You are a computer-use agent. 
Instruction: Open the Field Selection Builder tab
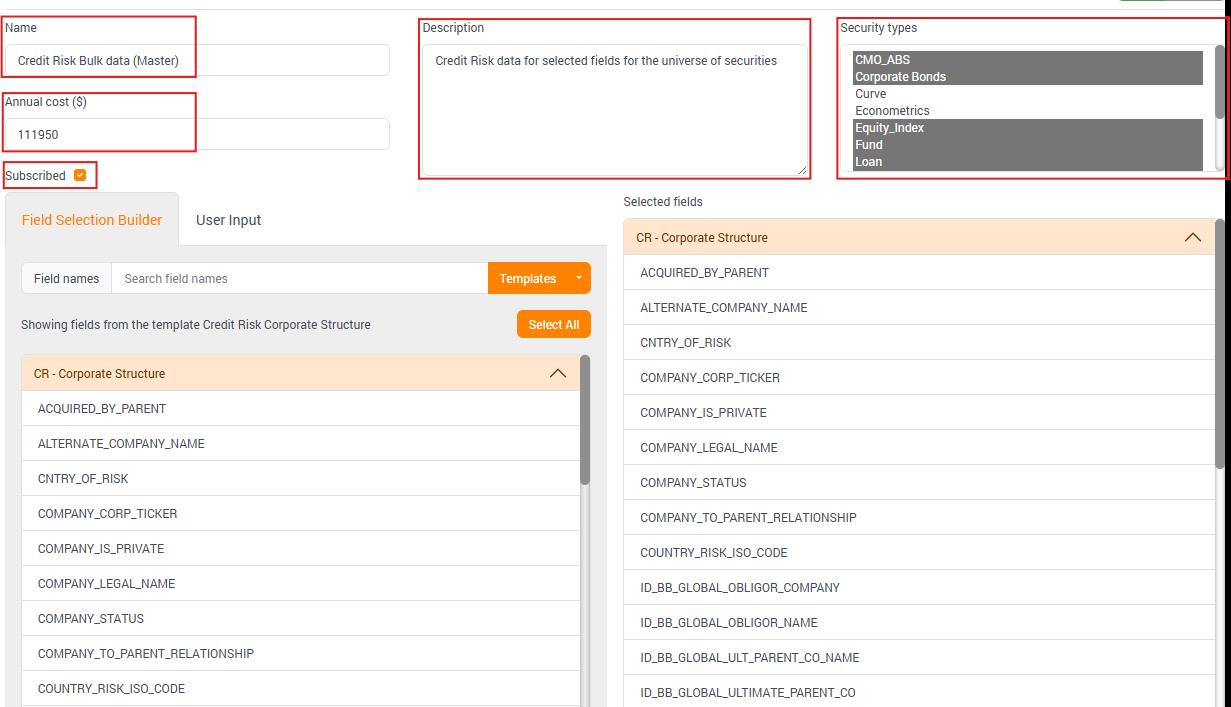pos(92,220)
